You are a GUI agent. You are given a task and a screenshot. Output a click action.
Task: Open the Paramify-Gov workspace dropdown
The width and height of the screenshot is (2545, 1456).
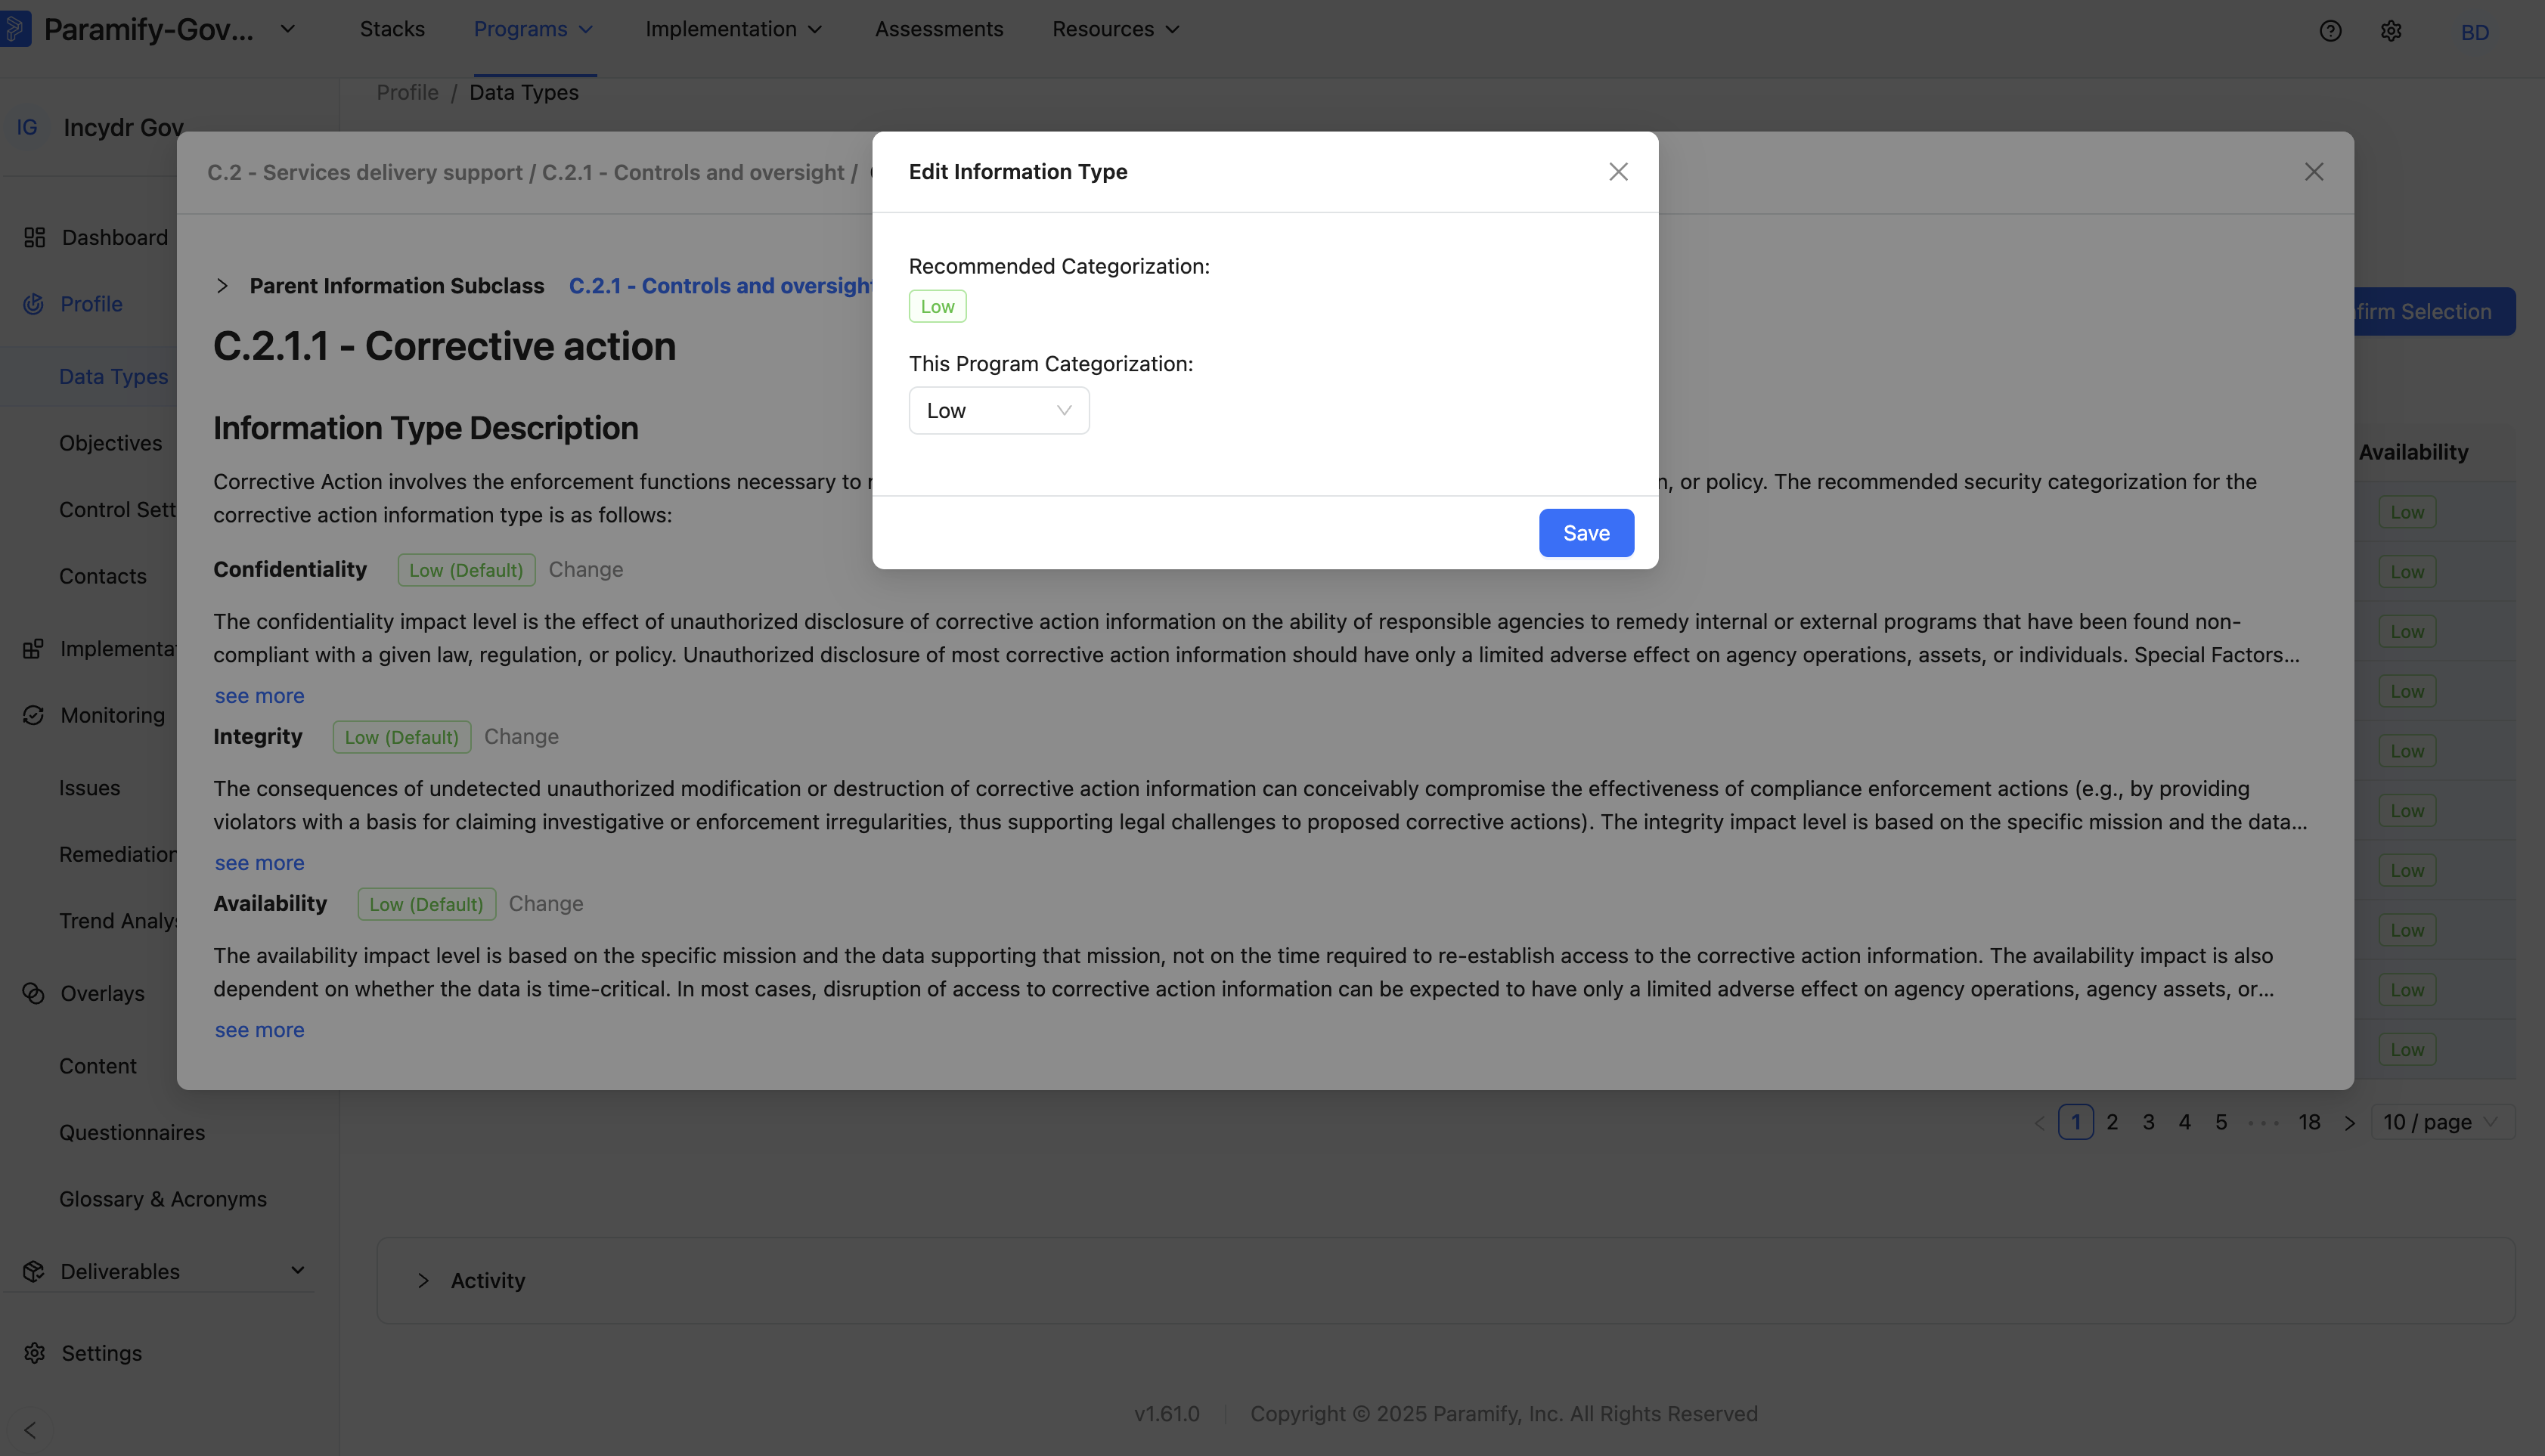pos(287,29)
